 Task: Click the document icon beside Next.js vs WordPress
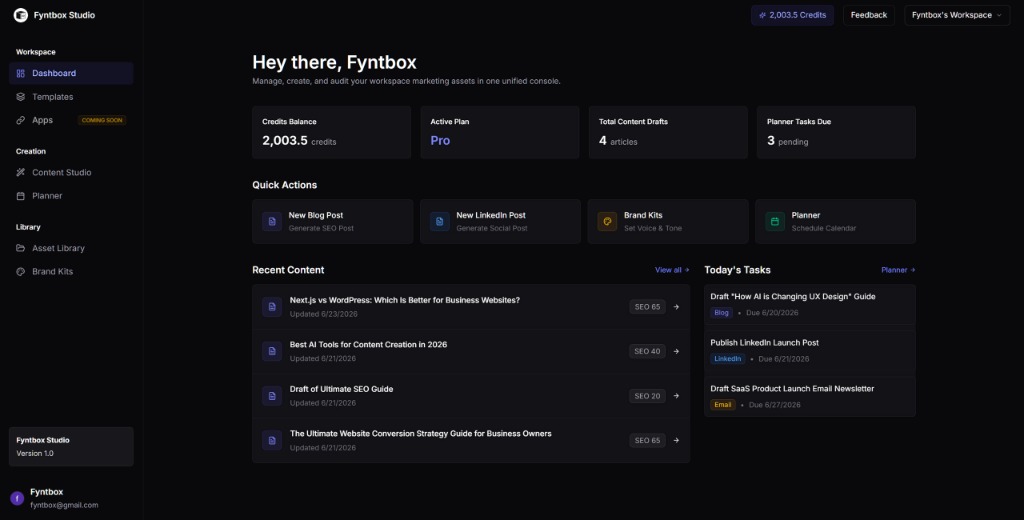[x=272, y=307]
